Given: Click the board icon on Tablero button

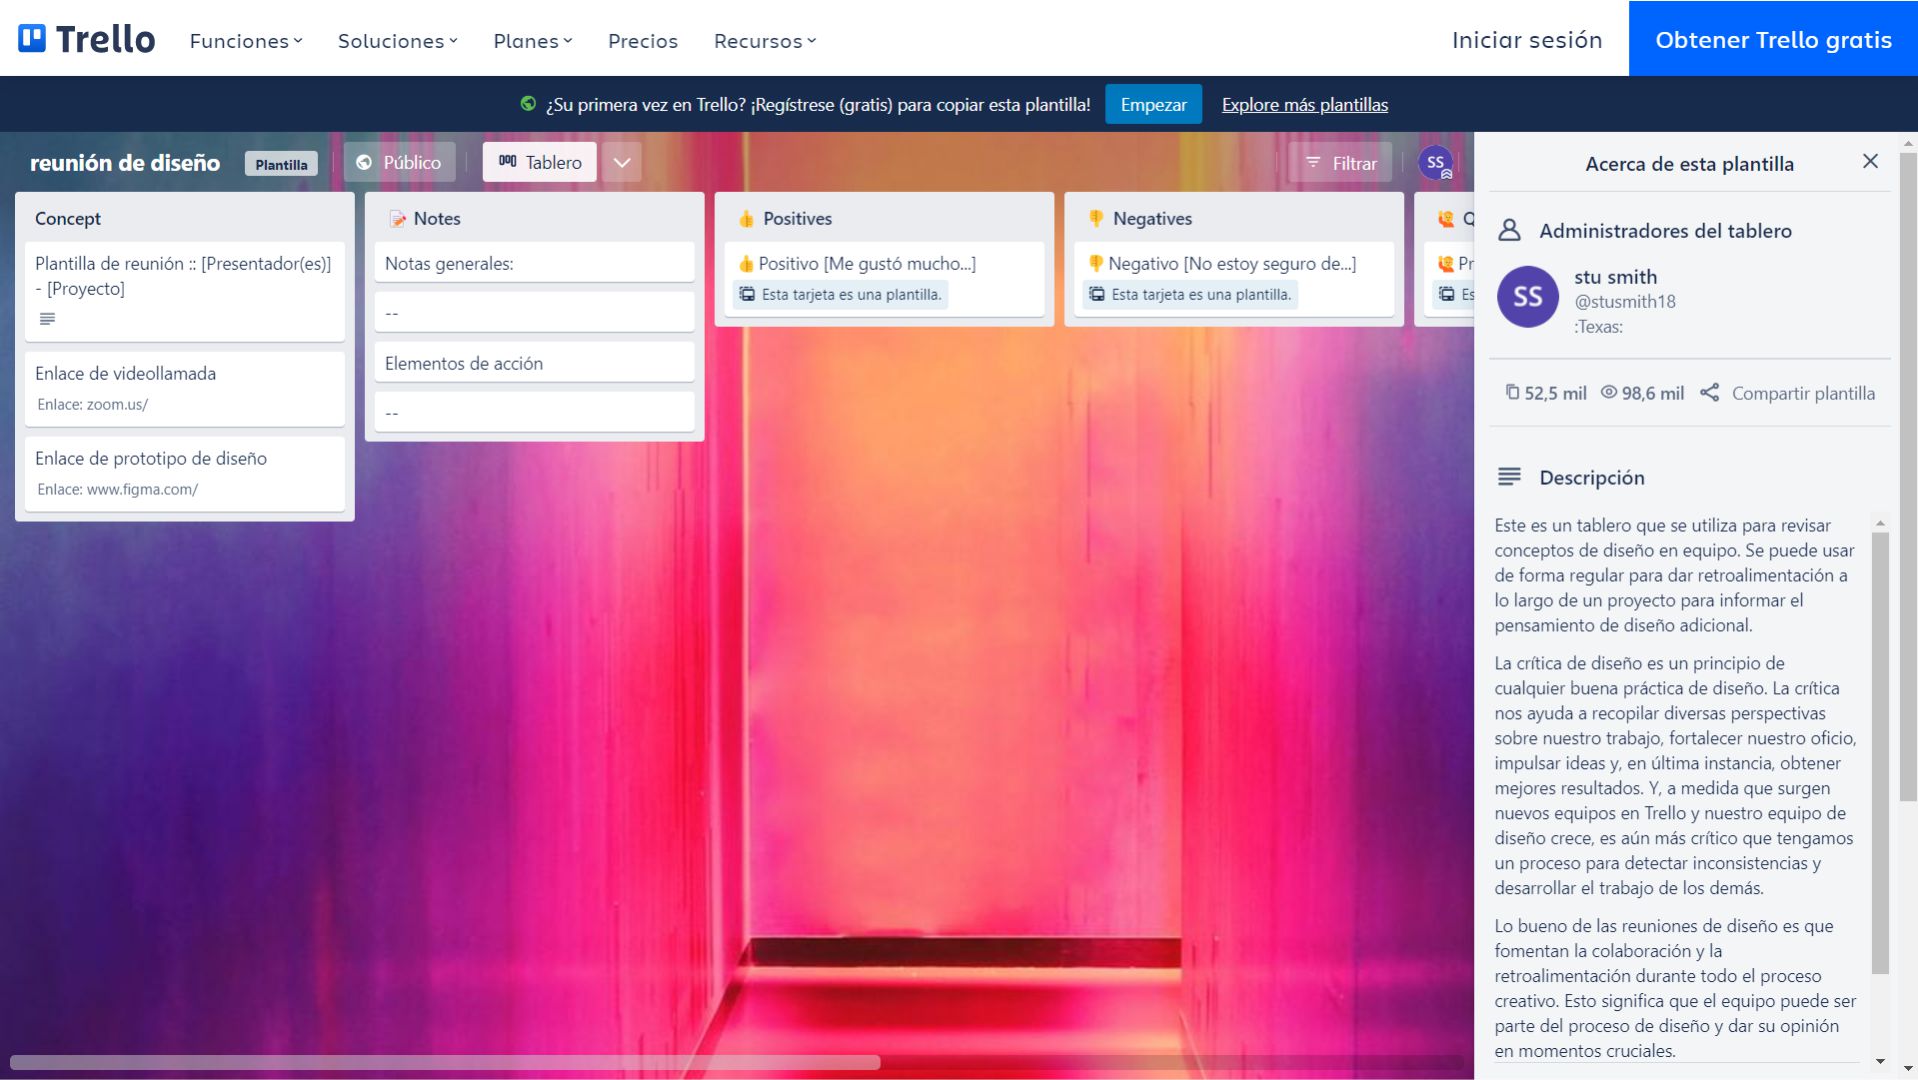Looking at the screenshot, I should click(x=508, y=161).
